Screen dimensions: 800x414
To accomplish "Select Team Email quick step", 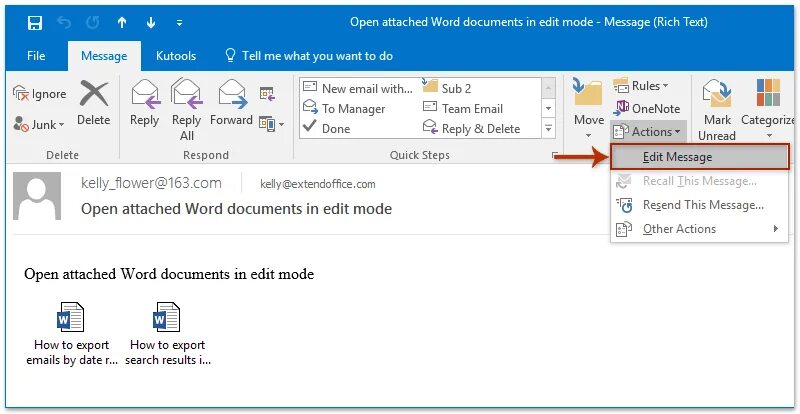I will pos(463,109).
